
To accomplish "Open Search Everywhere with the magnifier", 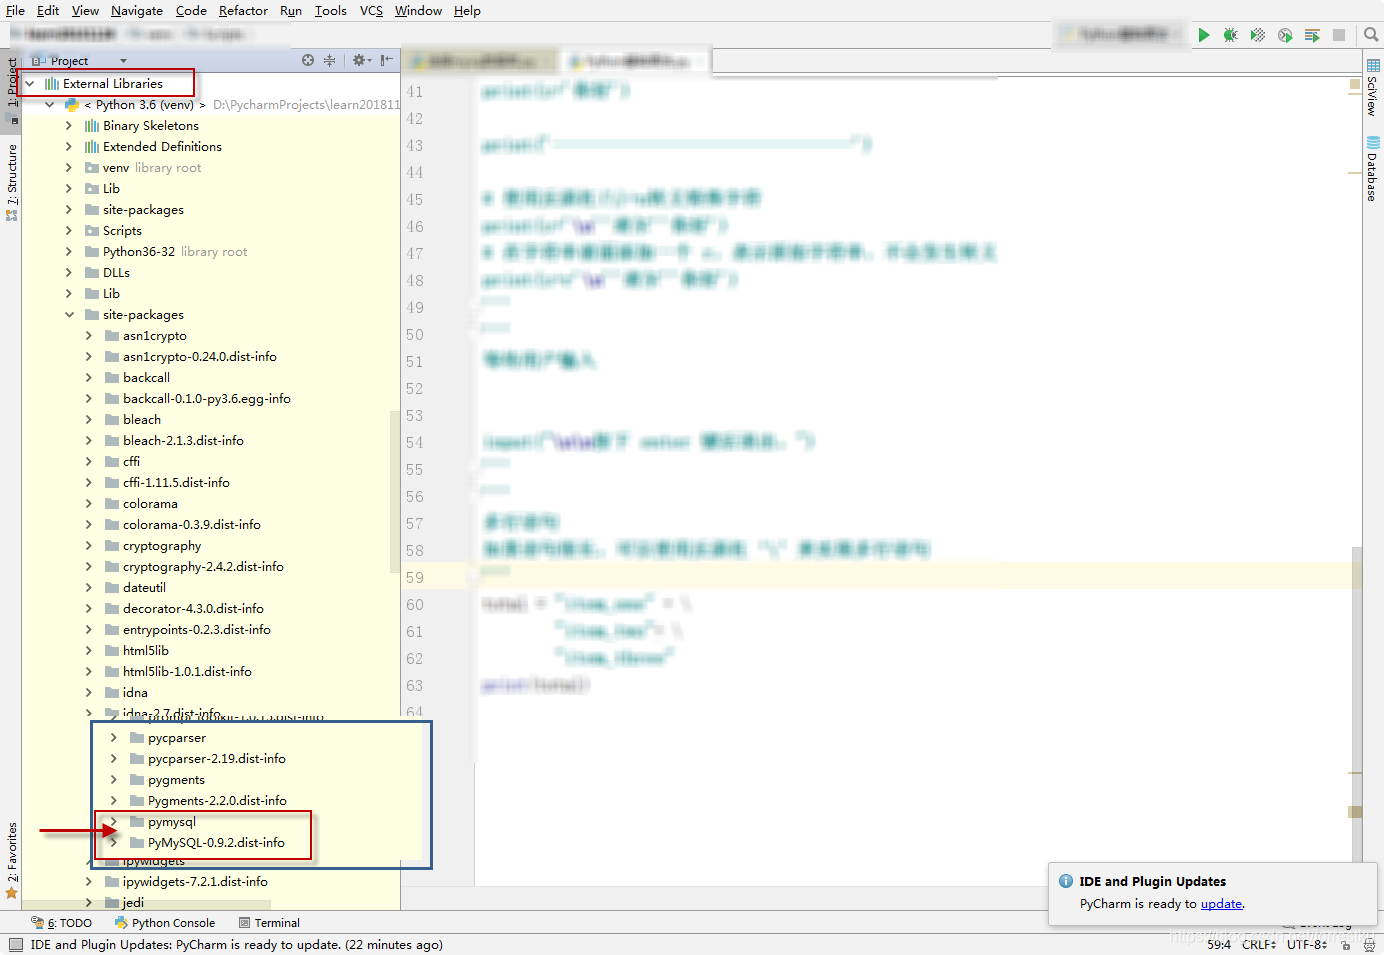I will 1370,34.
